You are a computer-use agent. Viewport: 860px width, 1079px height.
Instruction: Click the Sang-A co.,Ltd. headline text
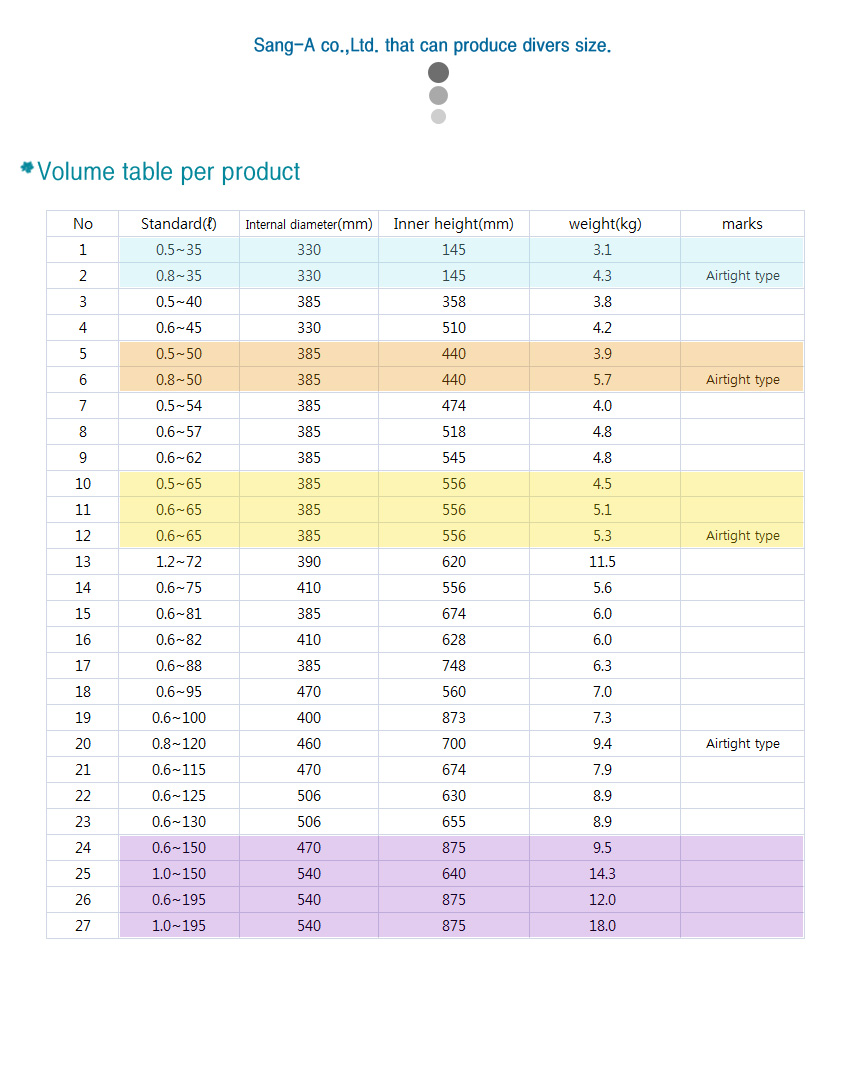click(x=432, y=45)
